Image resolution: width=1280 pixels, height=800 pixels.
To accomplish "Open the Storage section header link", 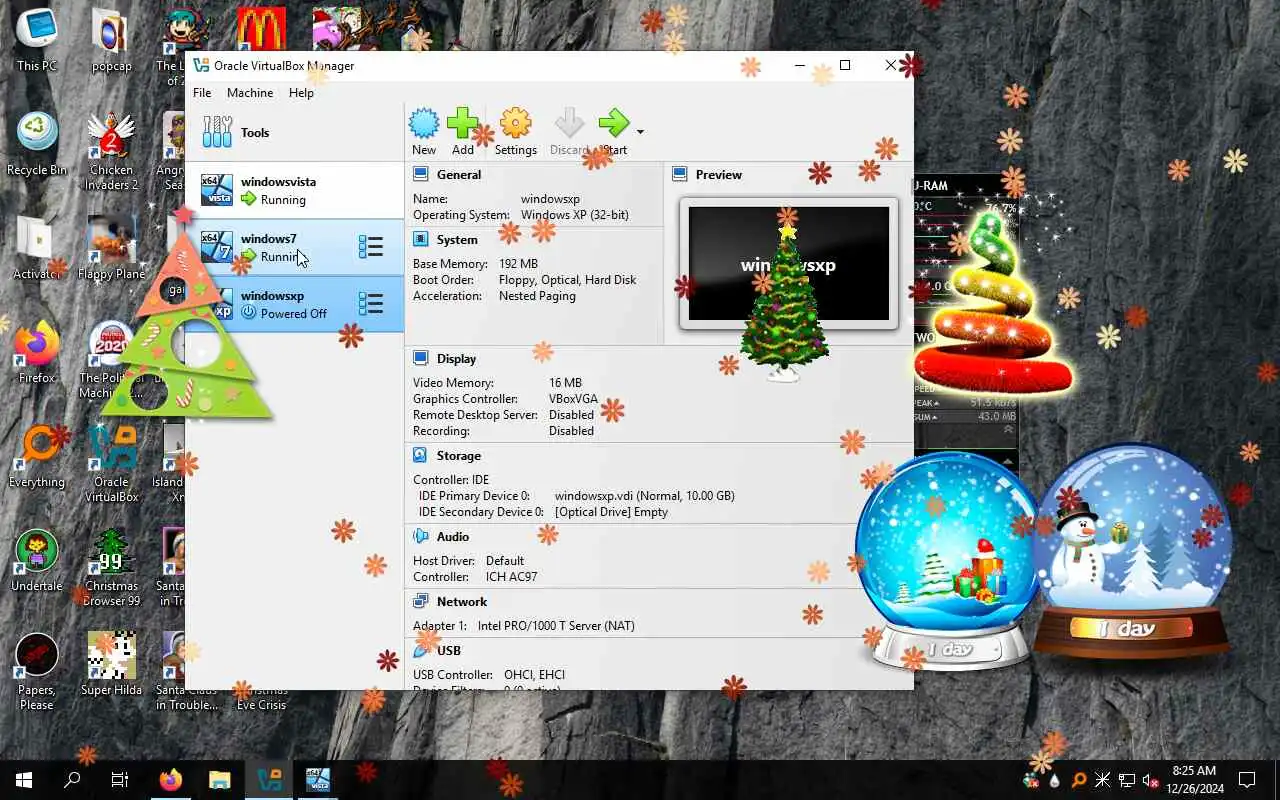I will pos(459,455).
